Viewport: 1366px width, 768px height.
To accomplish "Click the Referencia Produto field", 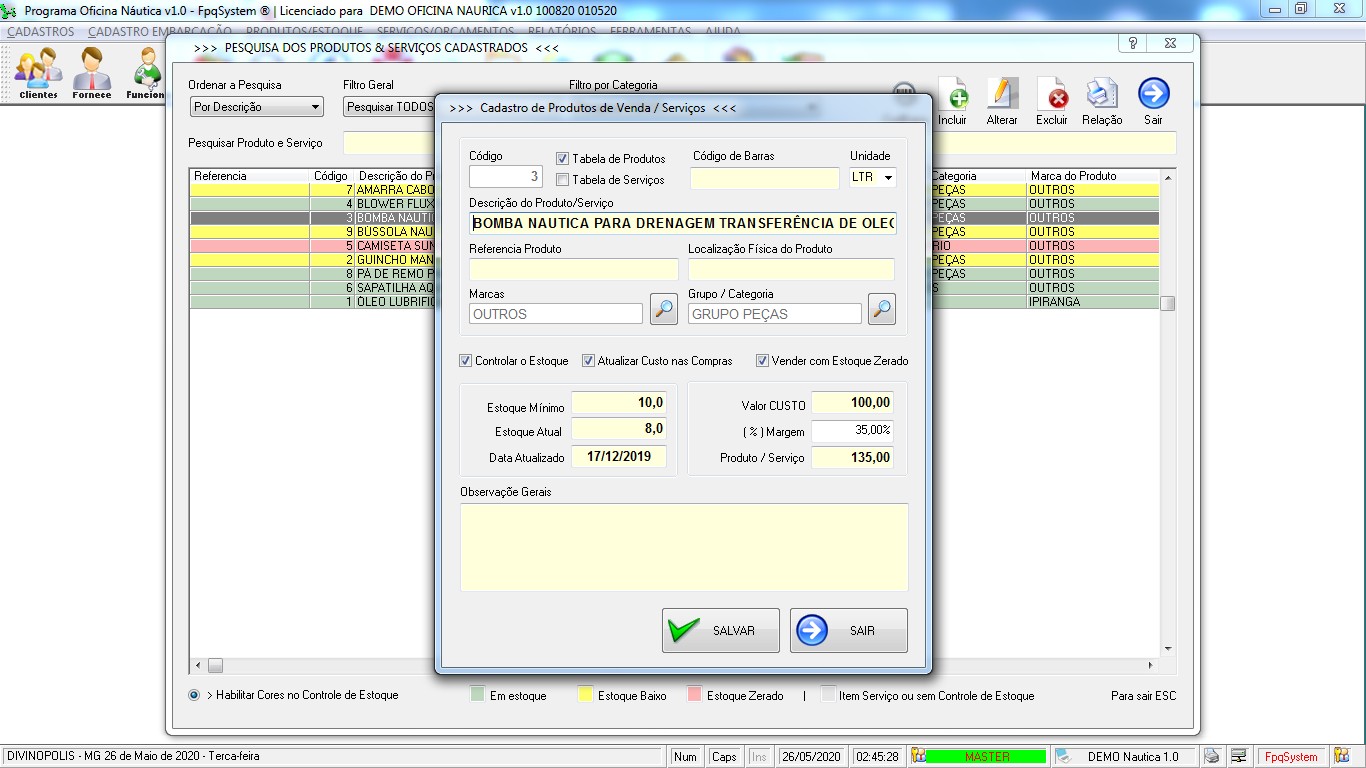I will point(574,269).
